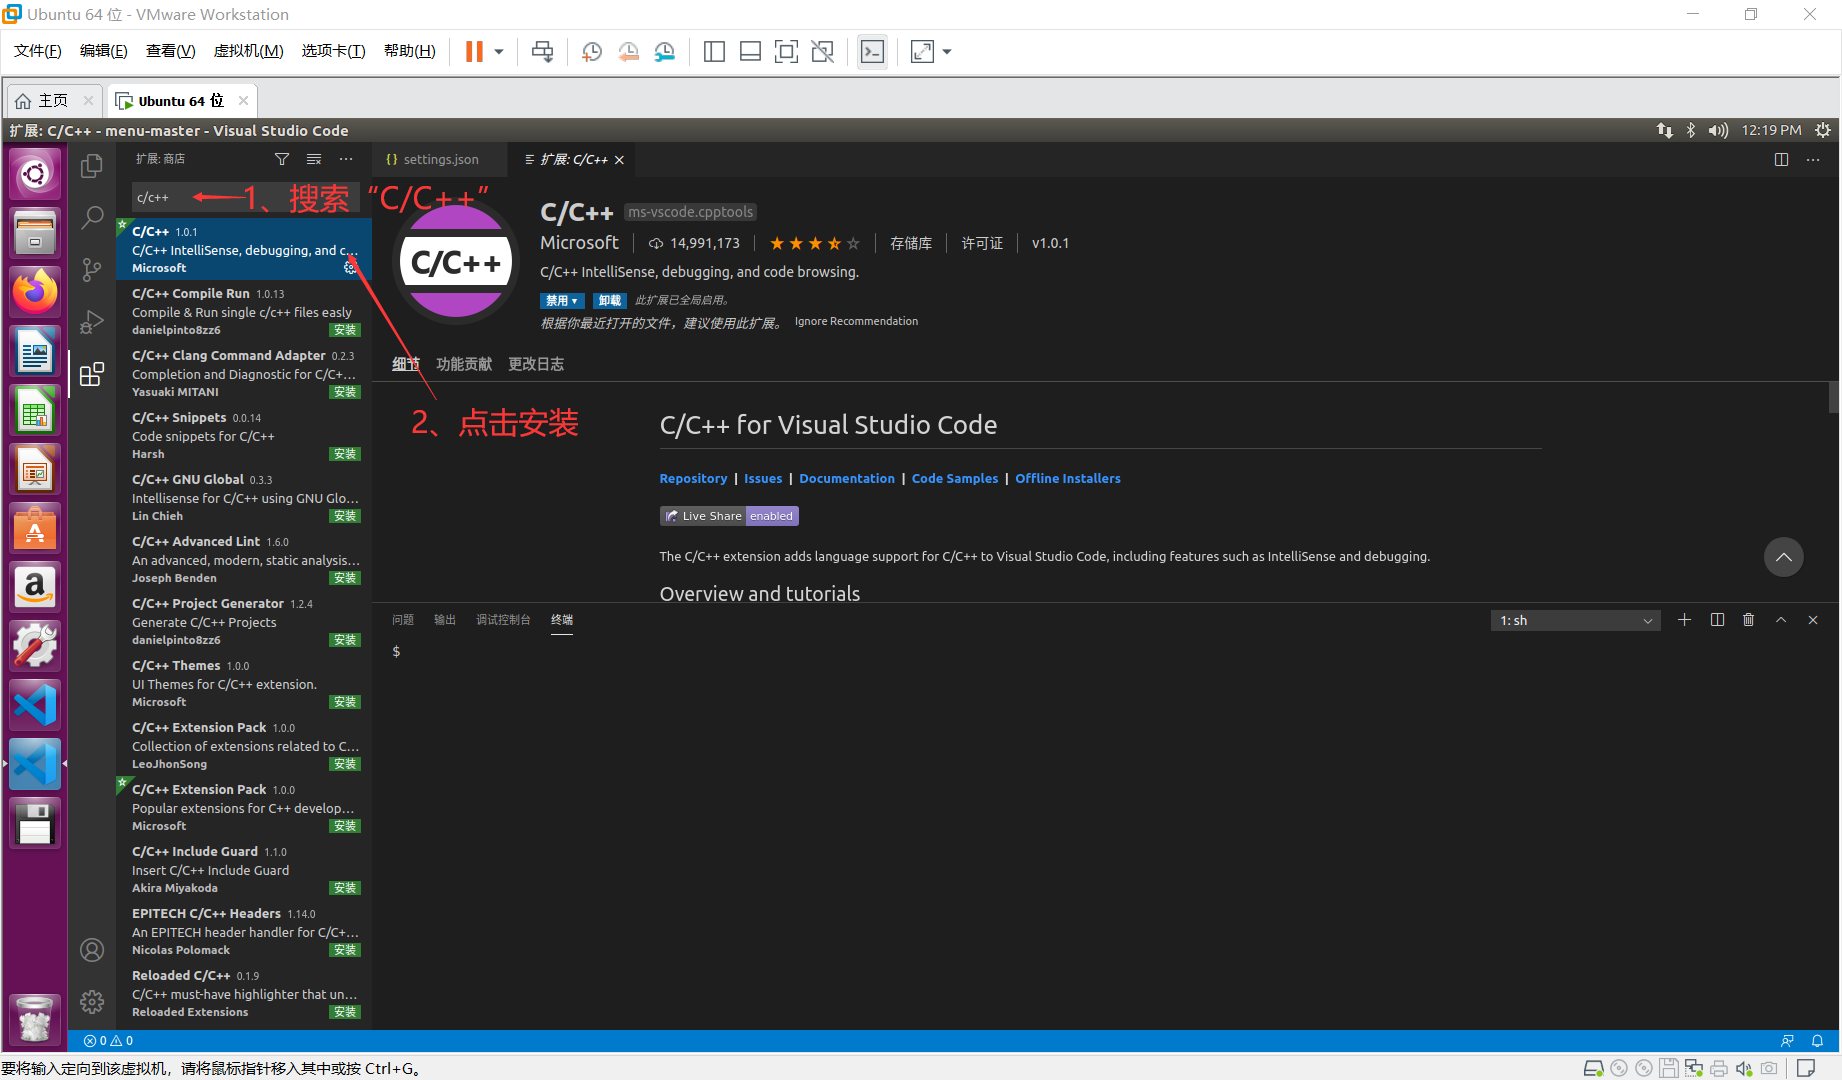The width and height of the screenshot is (1842, 1080).
Task: Open LibreOffice Writer from the dock
Action: click(x=35, y=352)
